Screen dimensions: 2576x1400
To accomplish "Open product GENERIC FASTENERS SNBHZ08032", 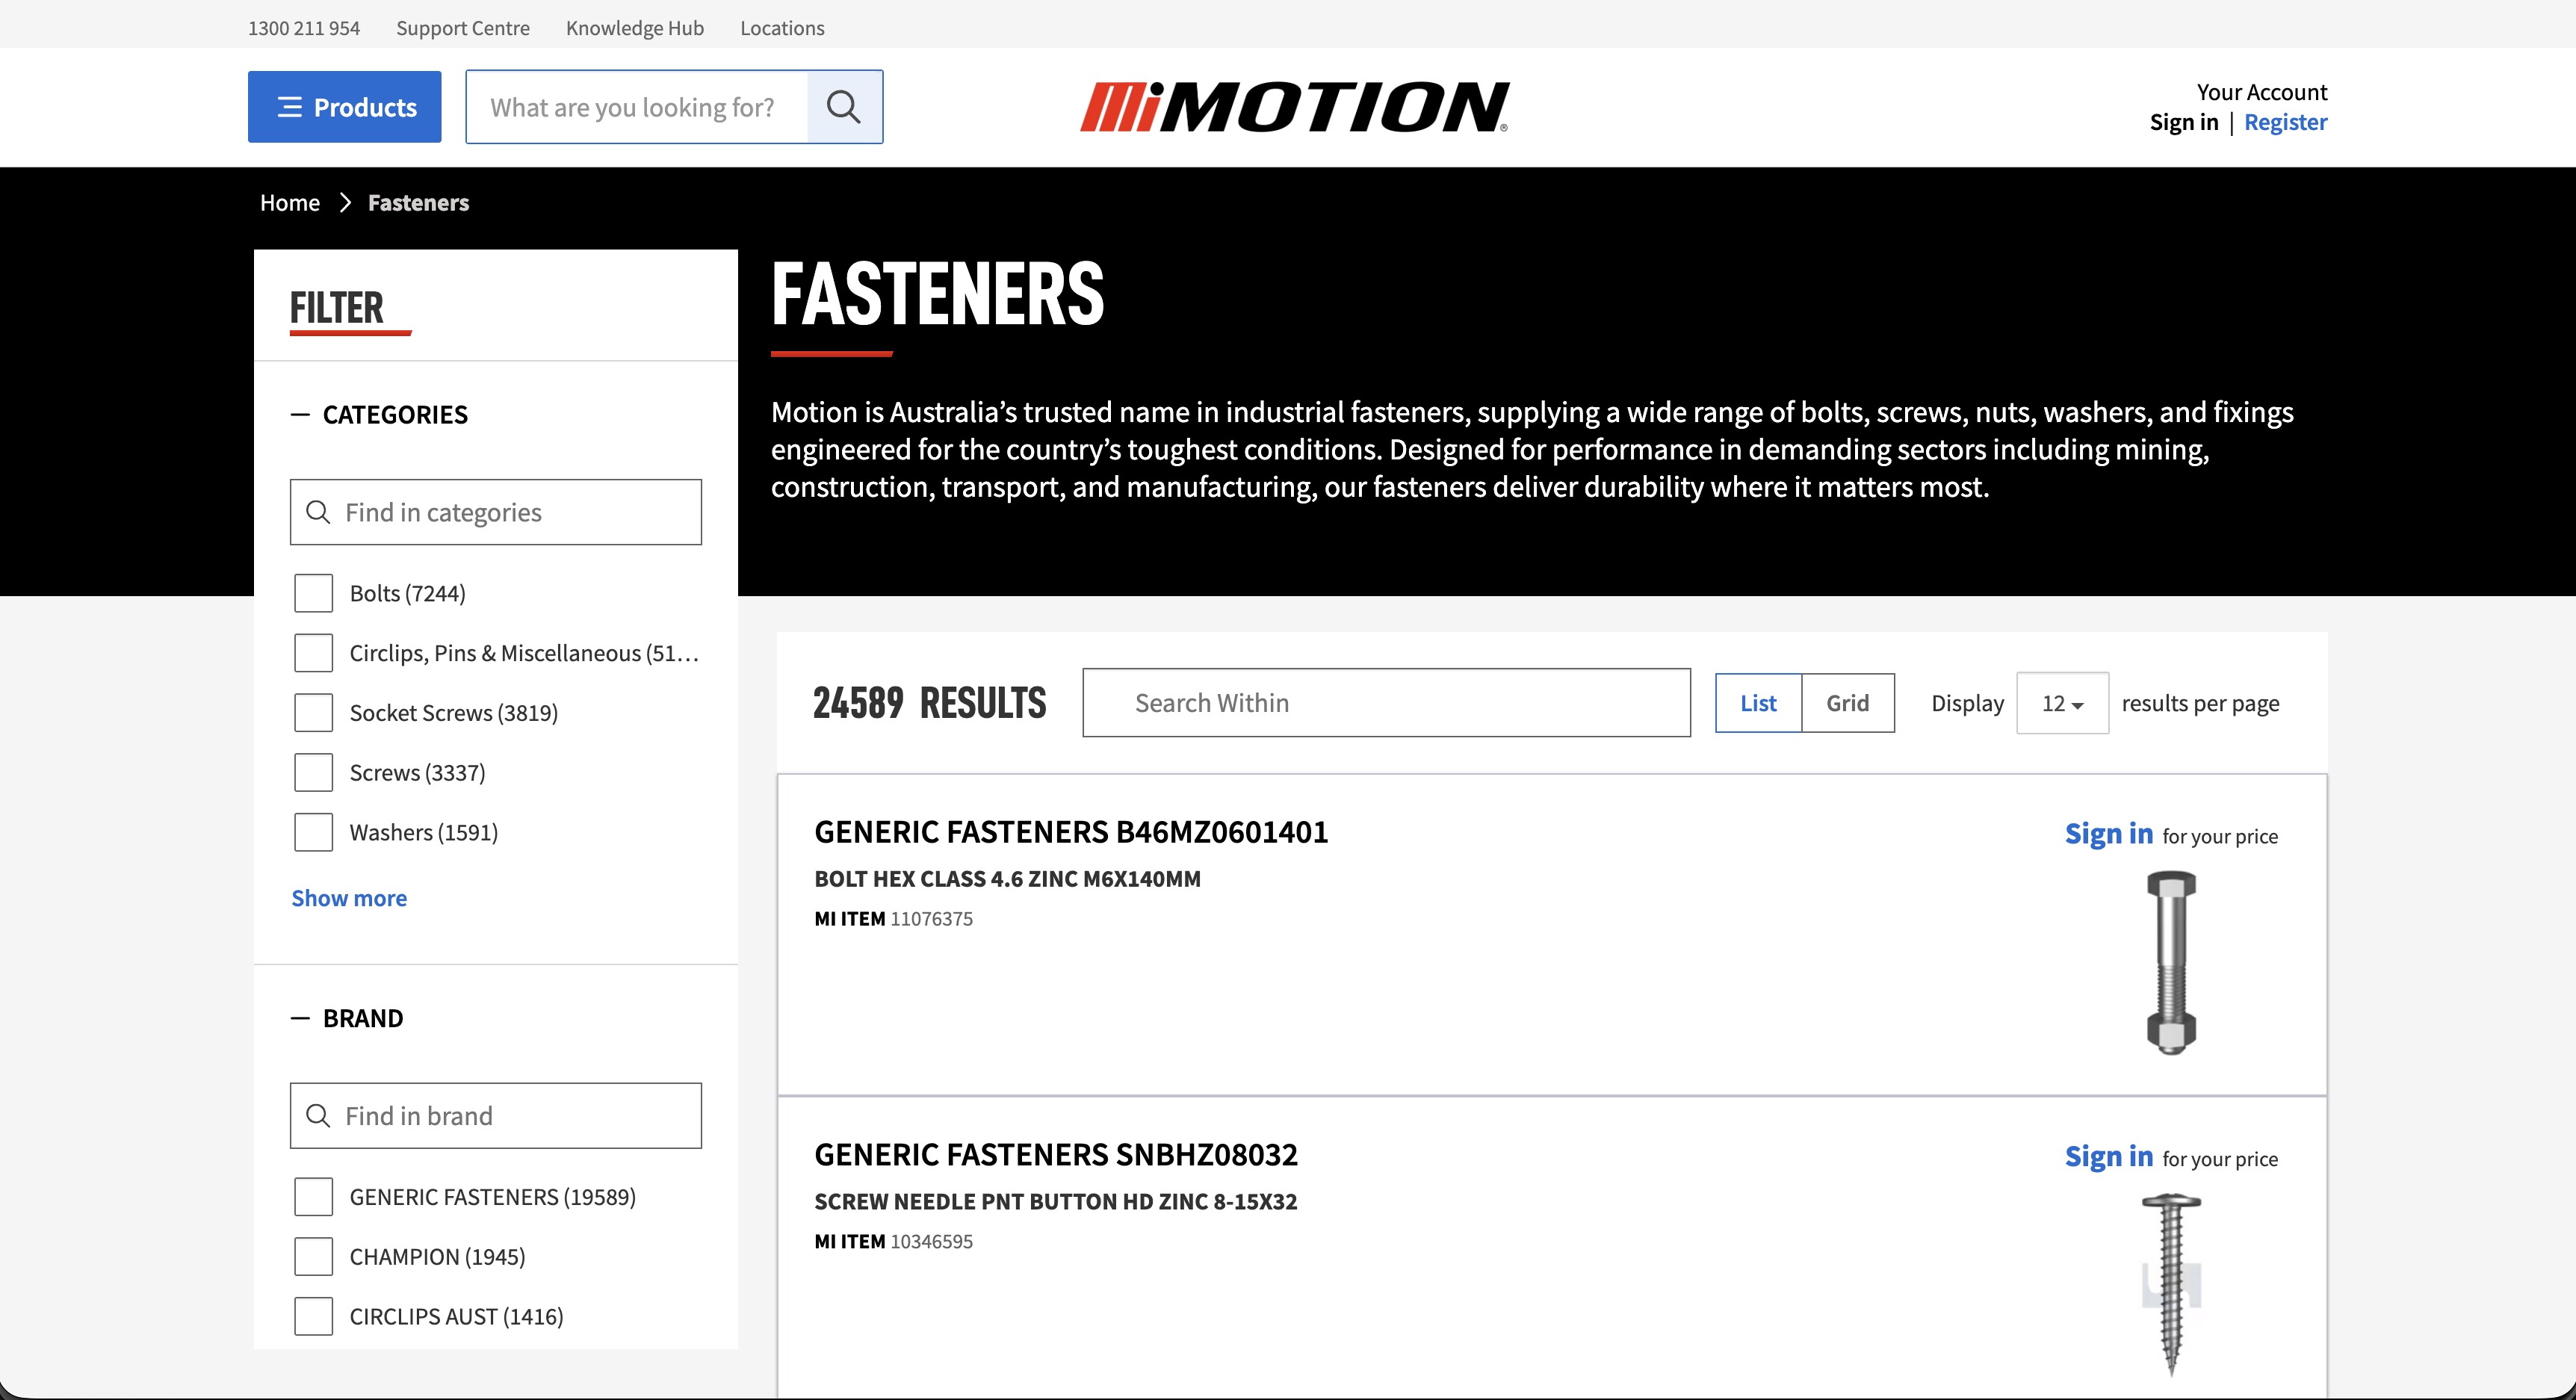I will tap(1056, 1155).
